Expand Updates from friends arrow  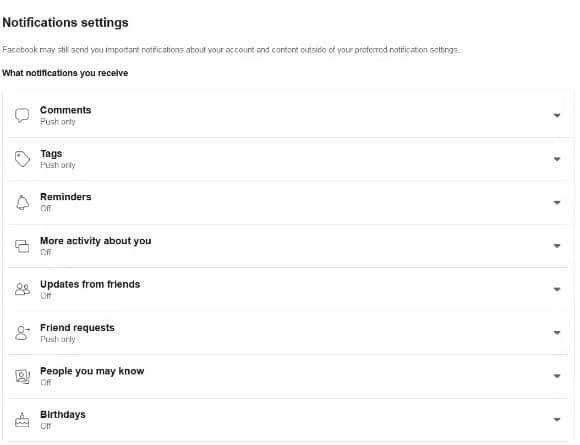click(557, 289)
